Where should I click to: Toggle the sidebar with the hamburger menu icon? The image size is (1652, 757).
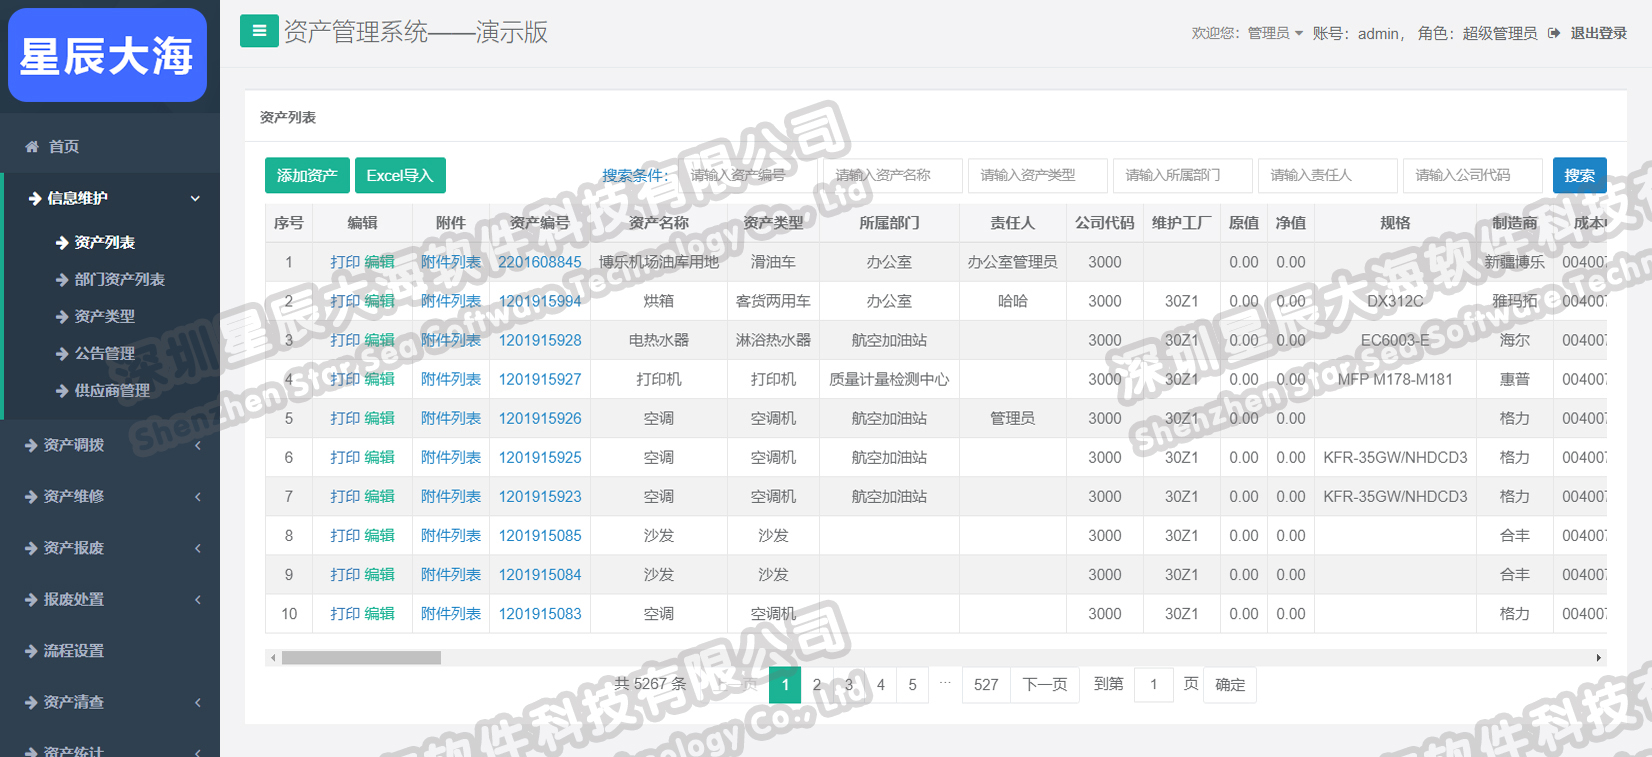click(259, 31)
